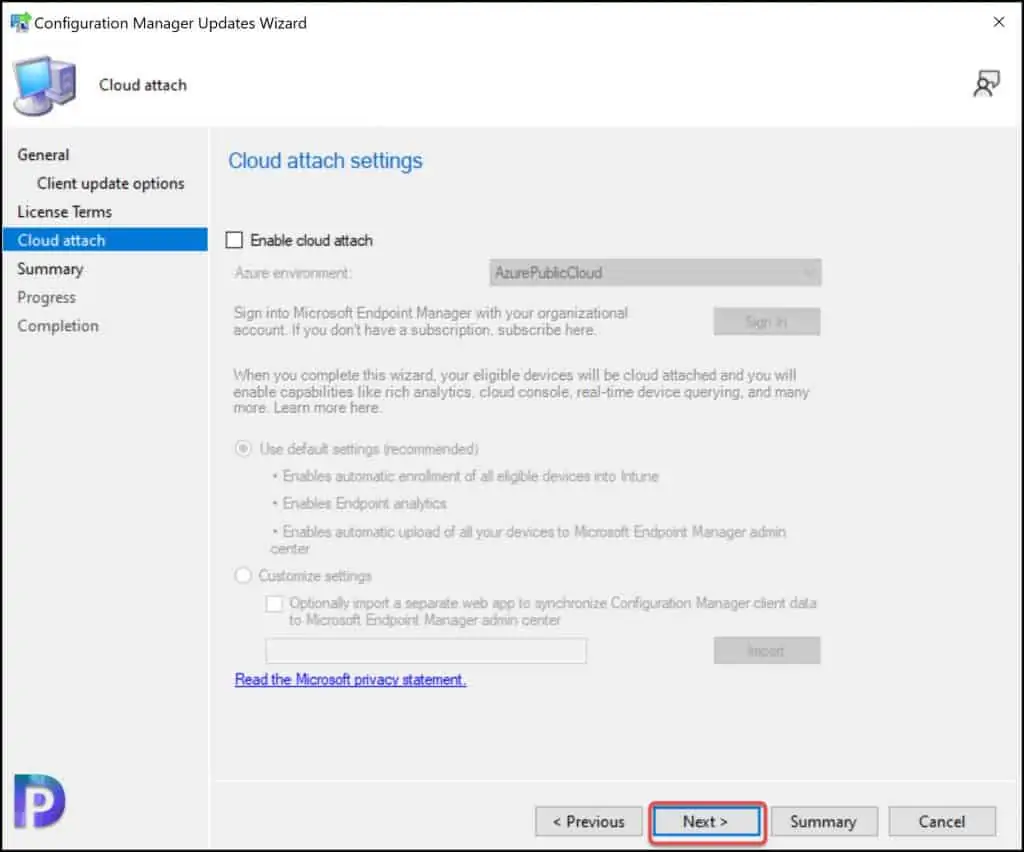
Task: Click the Configuration Manager title bar icon
Action: pos(20,22)
